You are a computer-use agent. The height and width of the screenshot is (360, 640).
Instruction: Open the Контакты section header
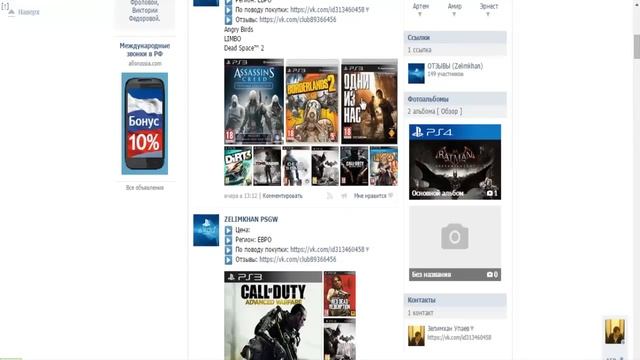pyautogui.click(x=455, y=300)
